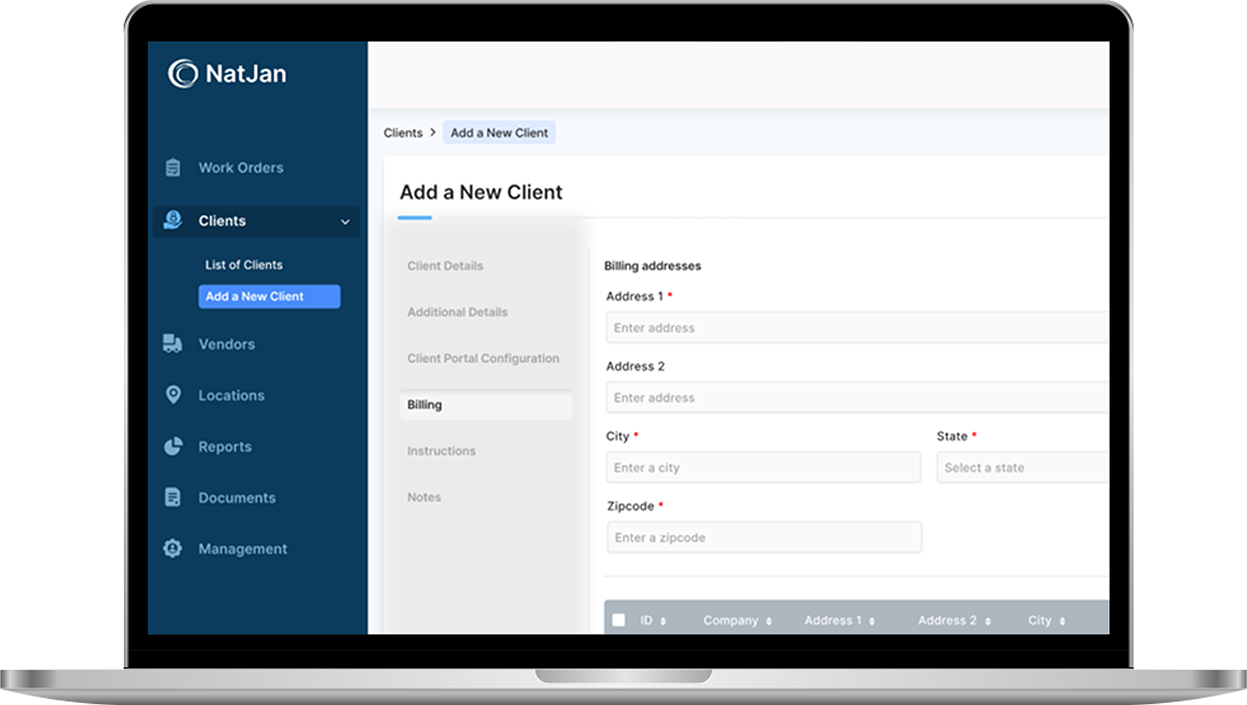Click the Reports pie chart icon

pyautogui.click(x=173, y=447)
